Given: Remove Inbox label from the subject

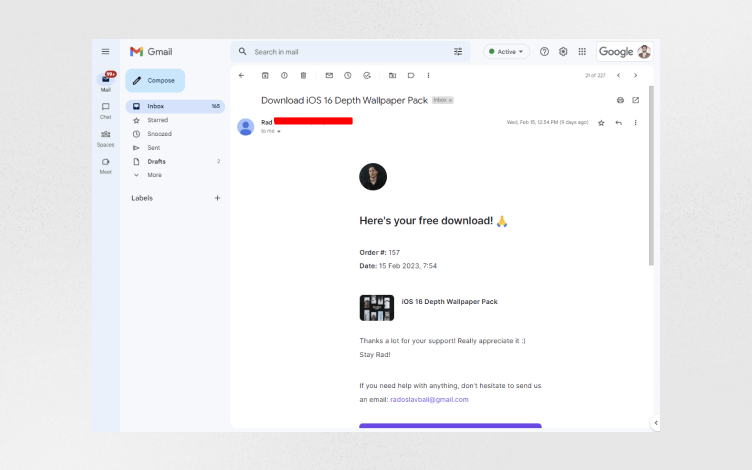Looking at the screenshot, I should click(450, 100).
